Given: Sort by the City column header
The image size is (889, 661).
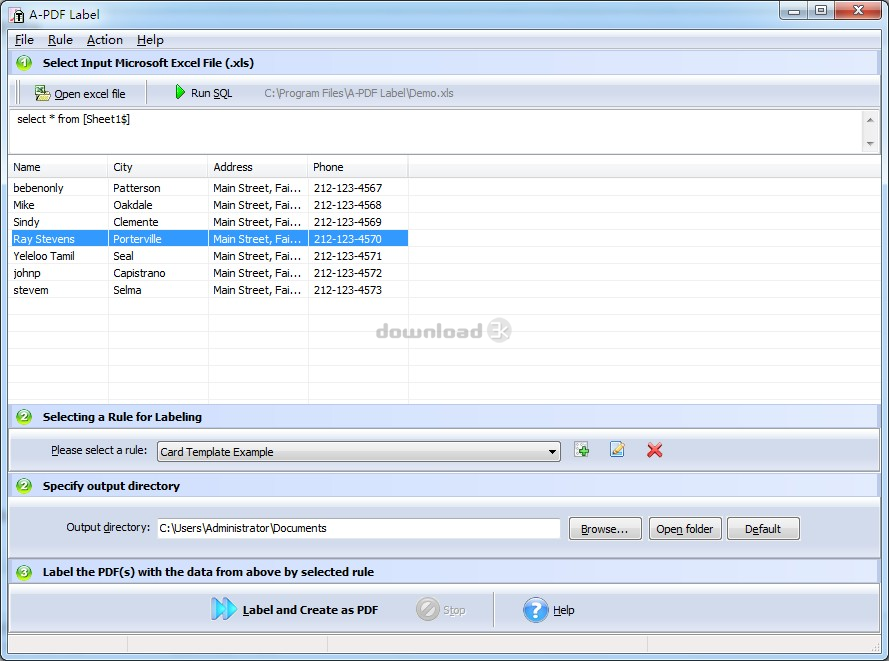Looking at the screenshot, I should pos(158,167).
